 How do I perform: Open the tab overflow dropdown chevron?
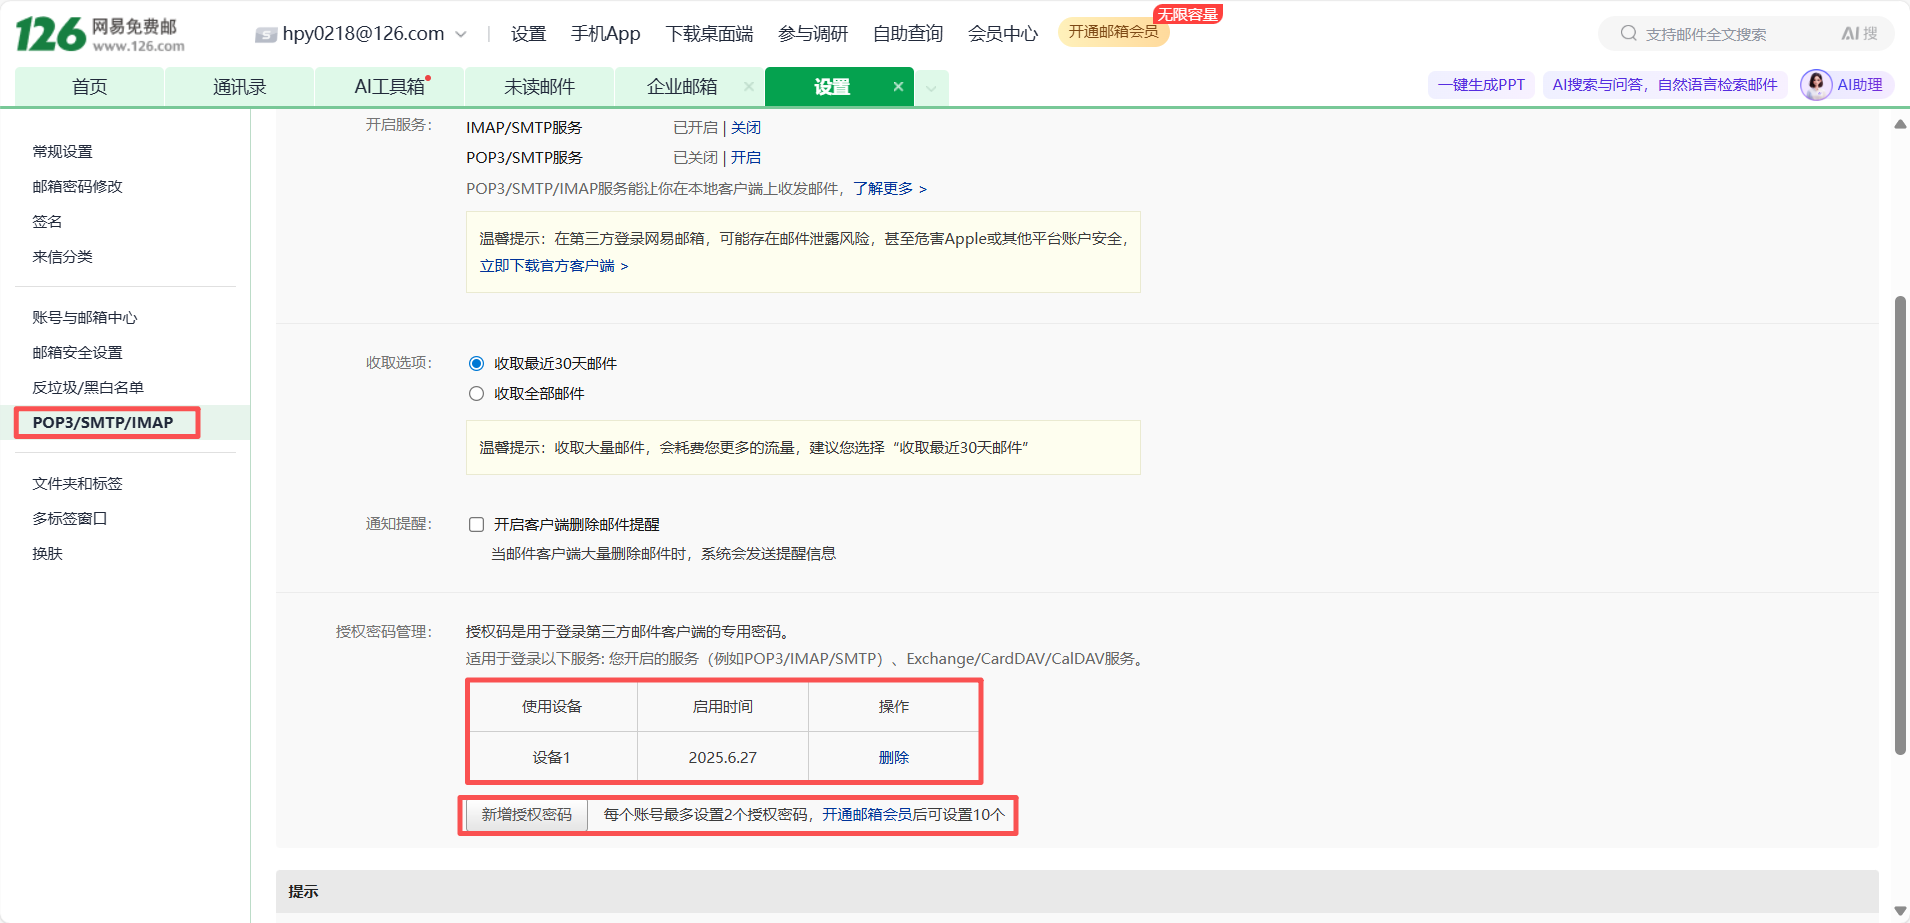coord(931,88)
